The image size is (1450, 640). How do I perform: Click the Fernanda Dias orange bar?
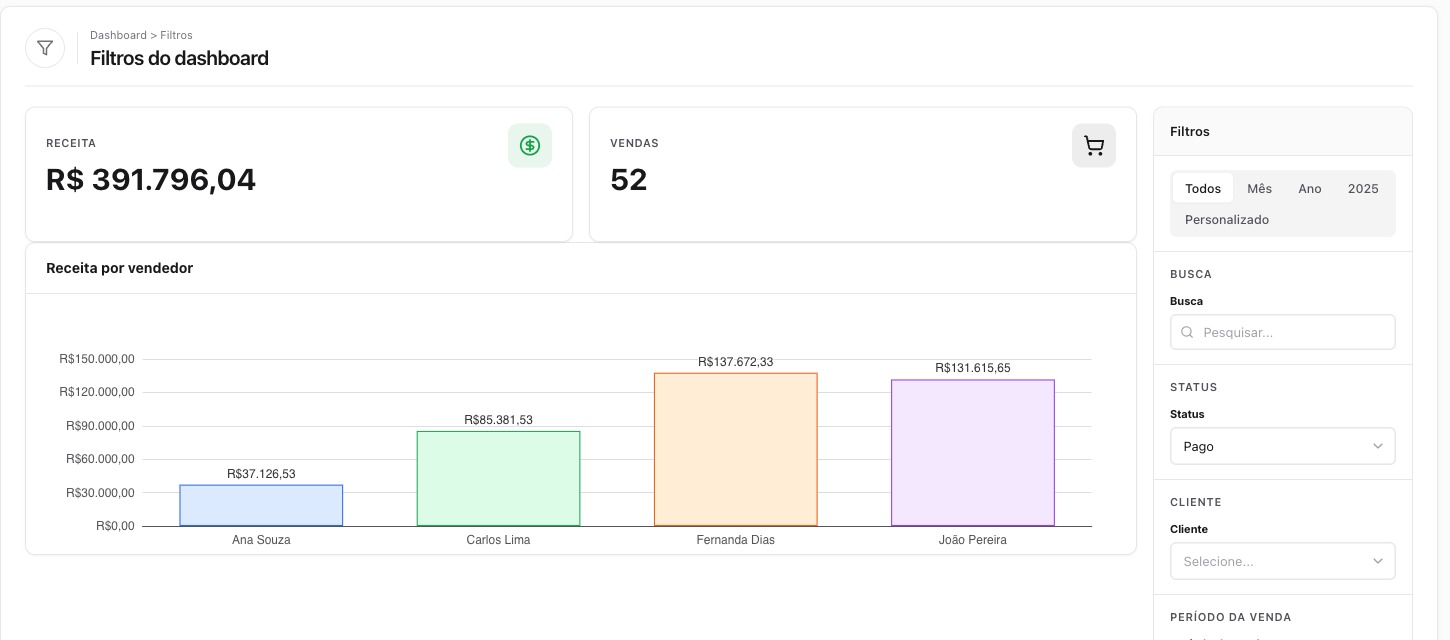736,450
